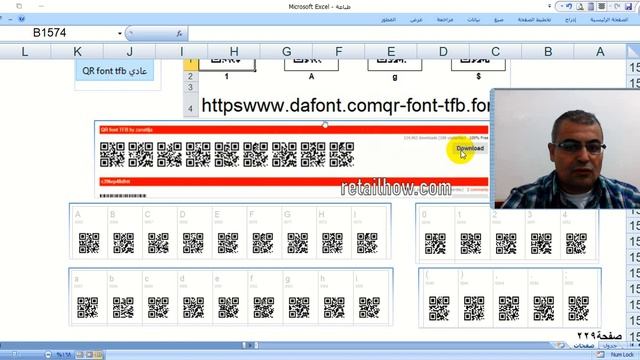
Task: Select column header A
Action: 600,51
